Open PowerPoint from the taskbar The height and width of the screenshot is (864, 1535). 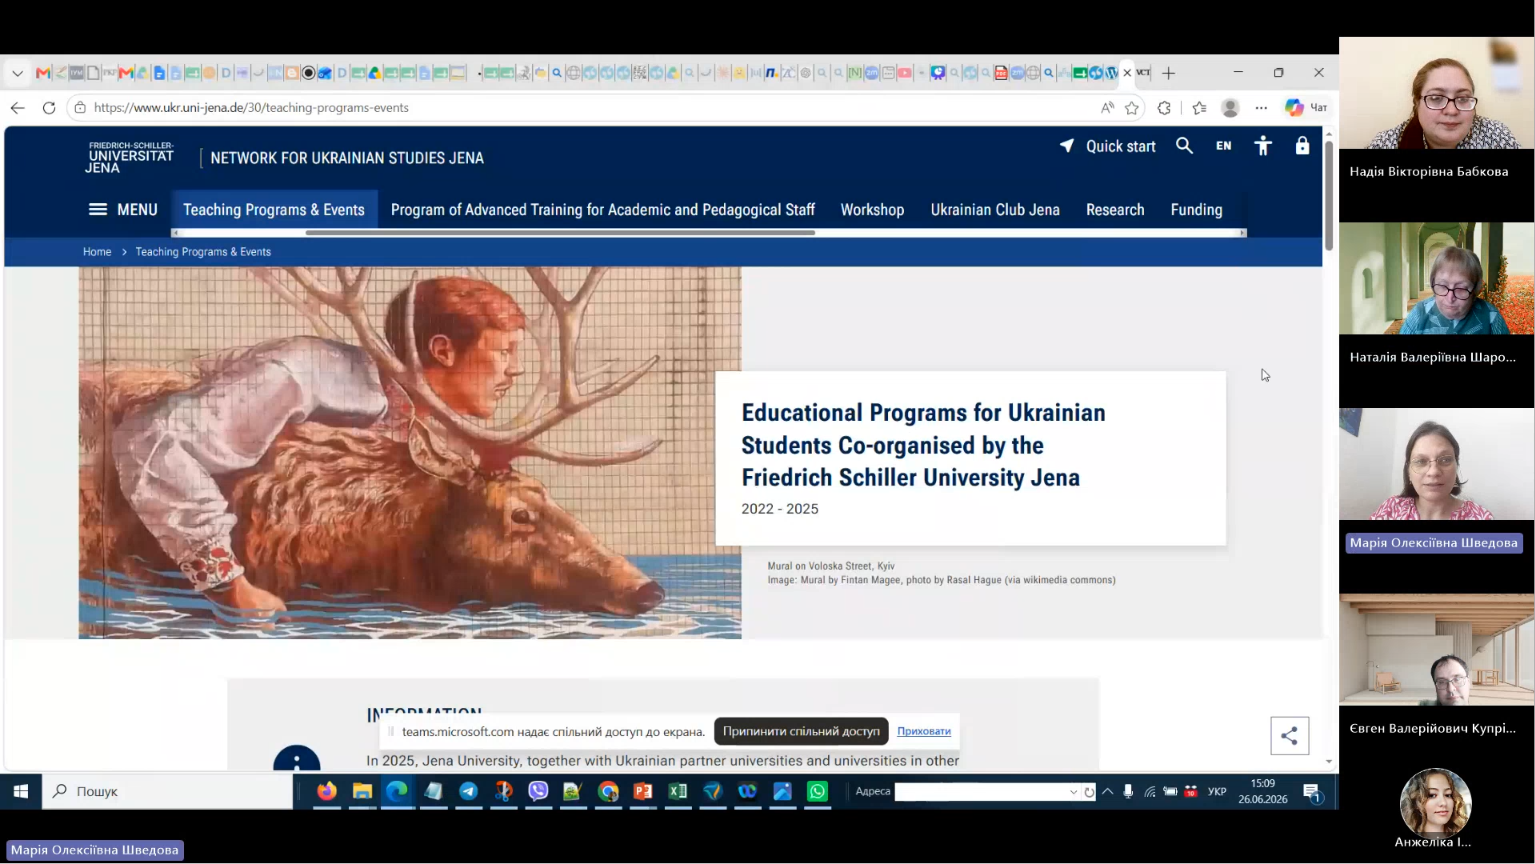643,791
